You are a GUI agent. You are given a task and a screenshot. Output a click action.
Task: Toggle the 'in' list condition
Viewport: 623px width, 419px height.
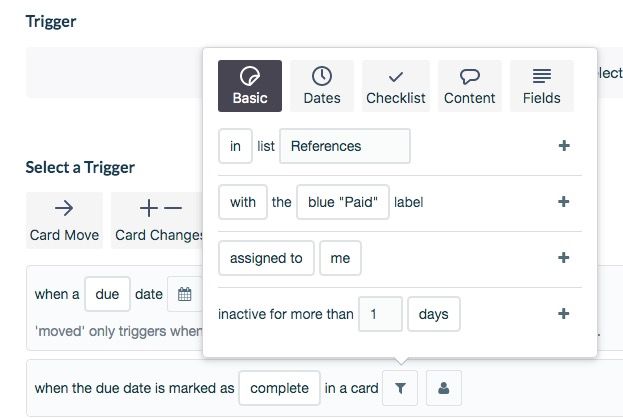coord(235,146)
